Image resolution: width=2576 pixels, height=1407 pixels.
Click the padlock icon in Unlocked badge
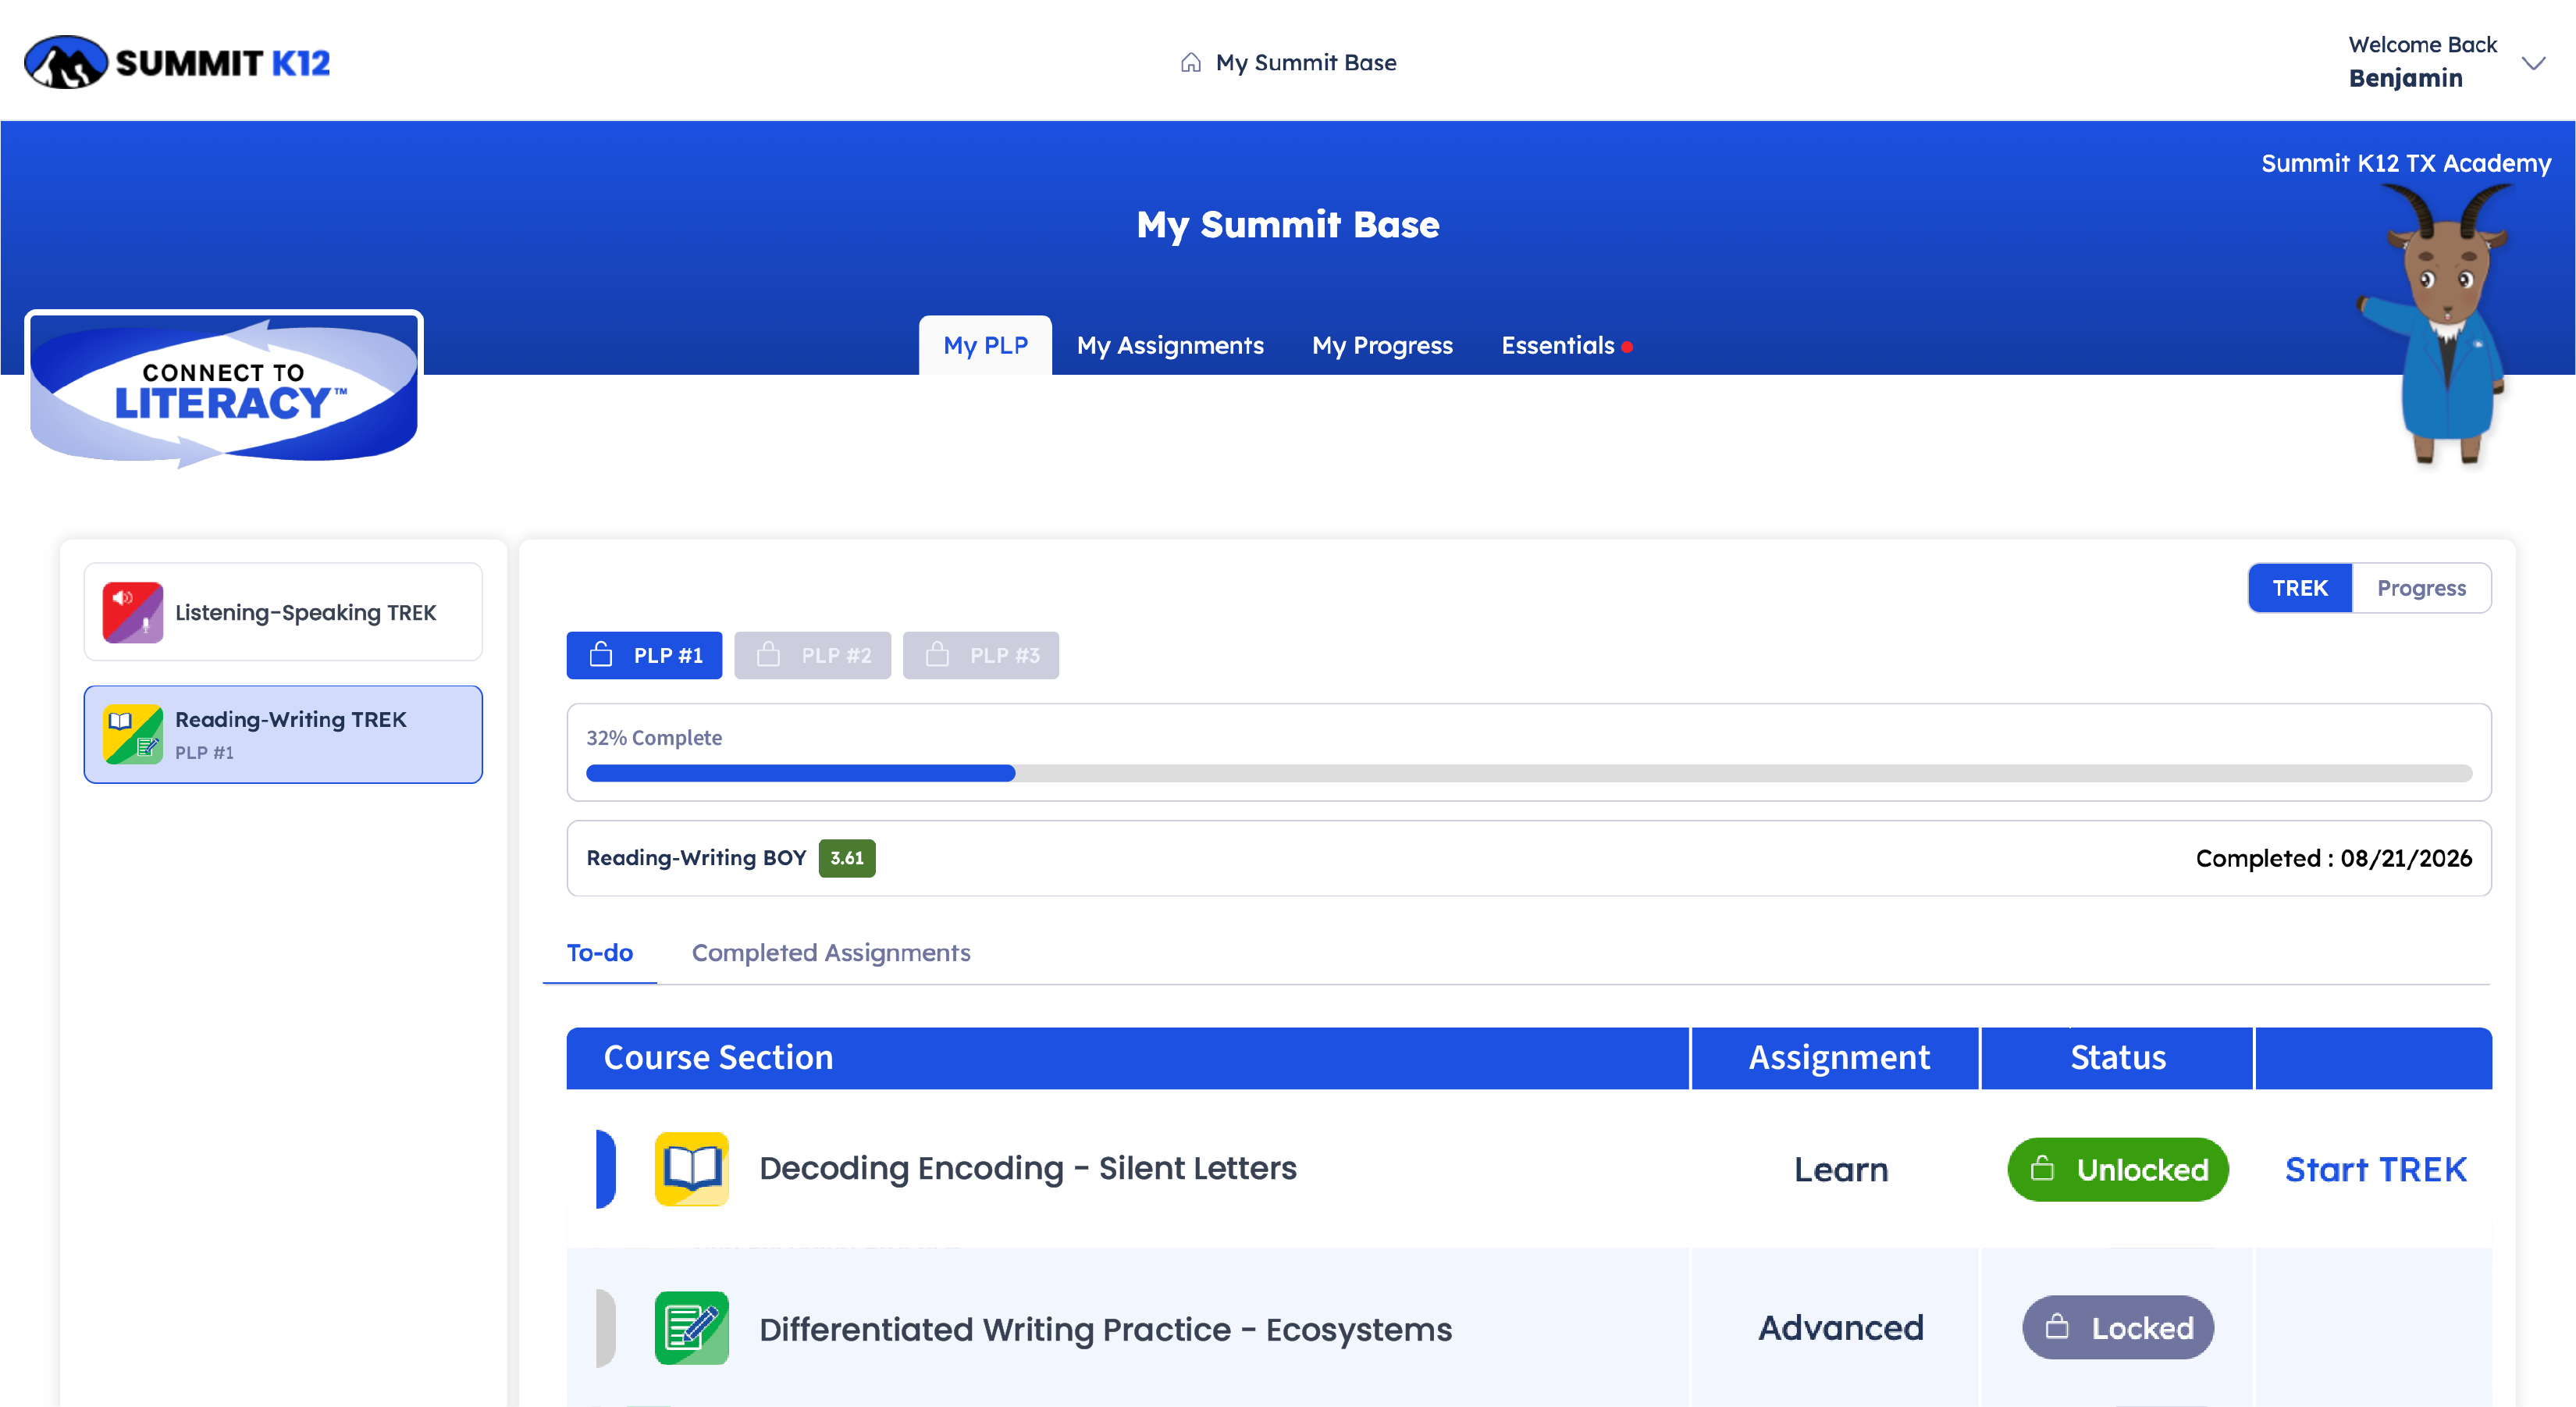pos(2043,1168)
